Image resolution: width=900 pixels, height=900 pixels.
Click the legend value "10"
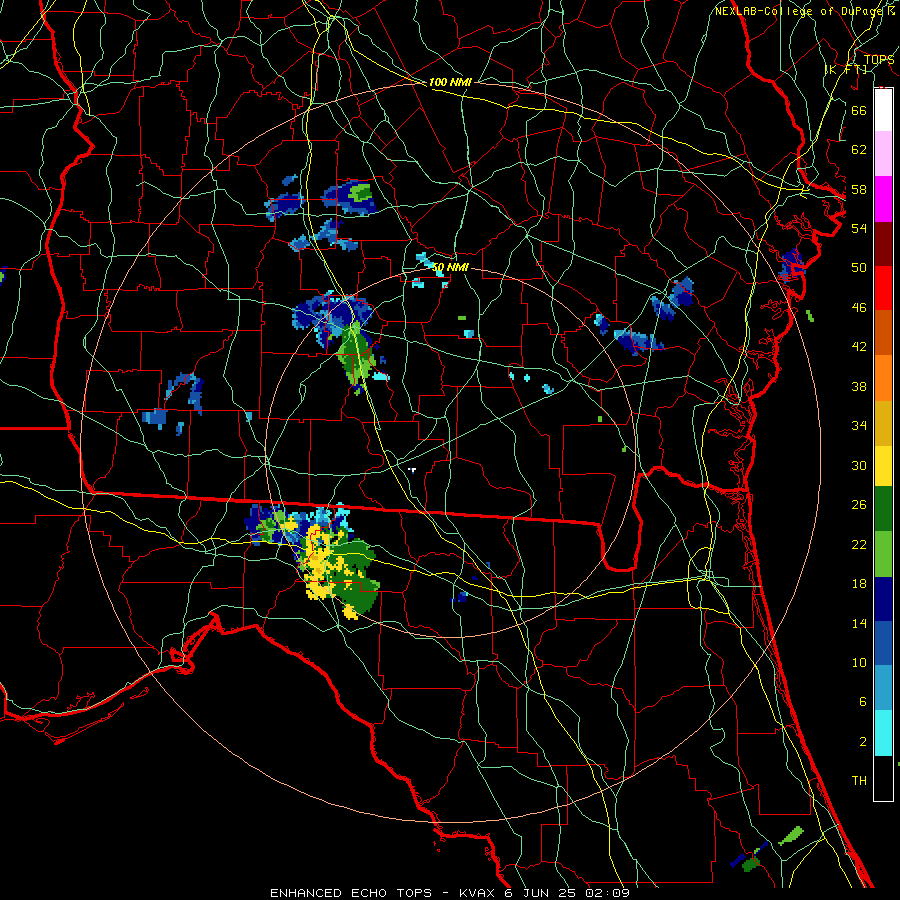coord(859,662)
